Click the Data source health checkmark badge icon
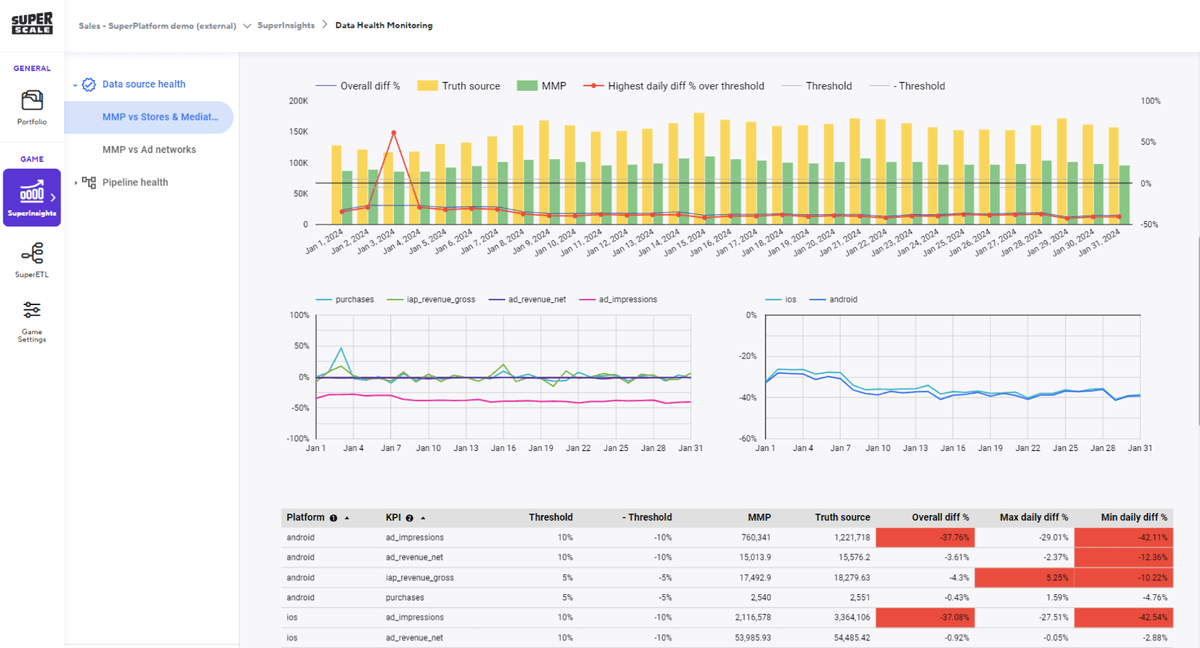 point(89,85)
